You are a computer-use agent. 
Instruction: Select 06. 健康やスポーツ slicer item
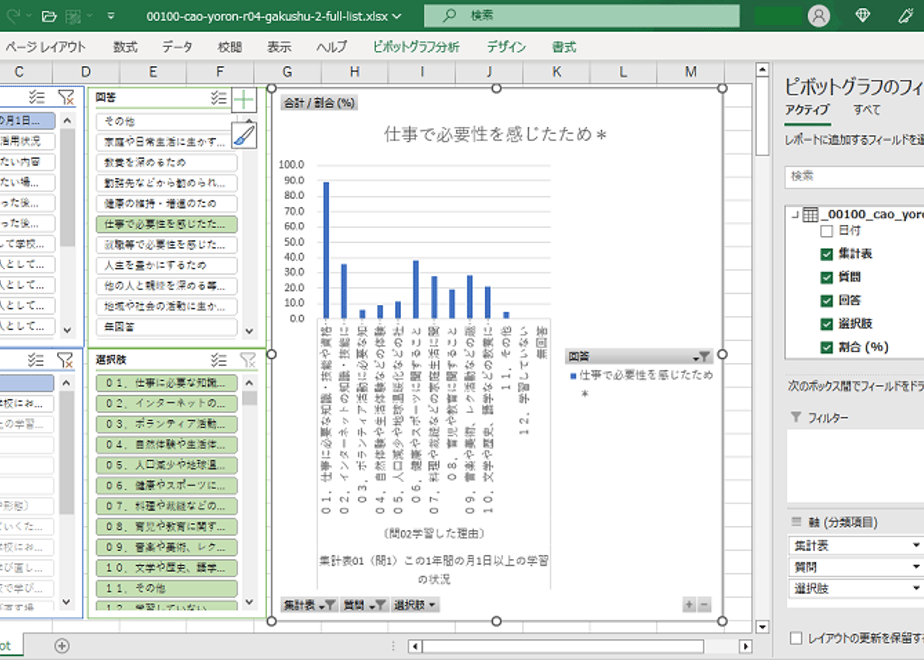(167, 486)
